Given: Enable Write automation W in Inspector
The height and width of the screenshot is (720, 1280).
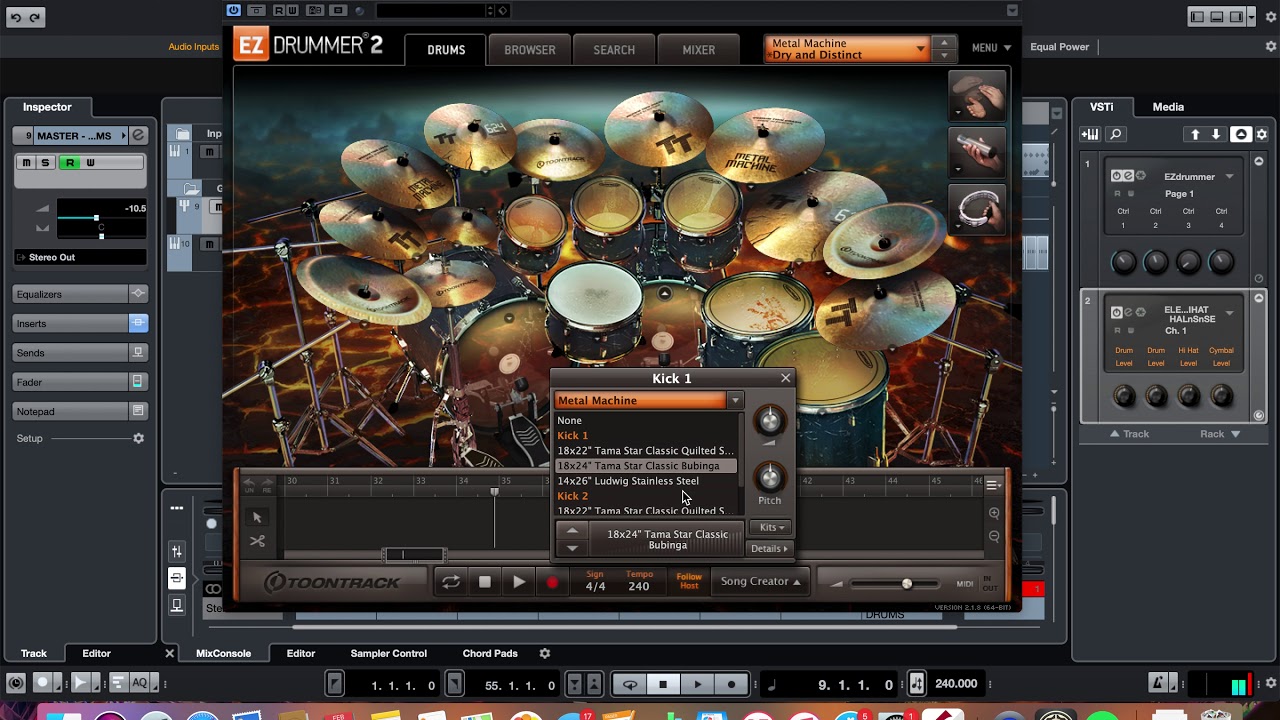Looking at the screenshot, I should (90, 162).
